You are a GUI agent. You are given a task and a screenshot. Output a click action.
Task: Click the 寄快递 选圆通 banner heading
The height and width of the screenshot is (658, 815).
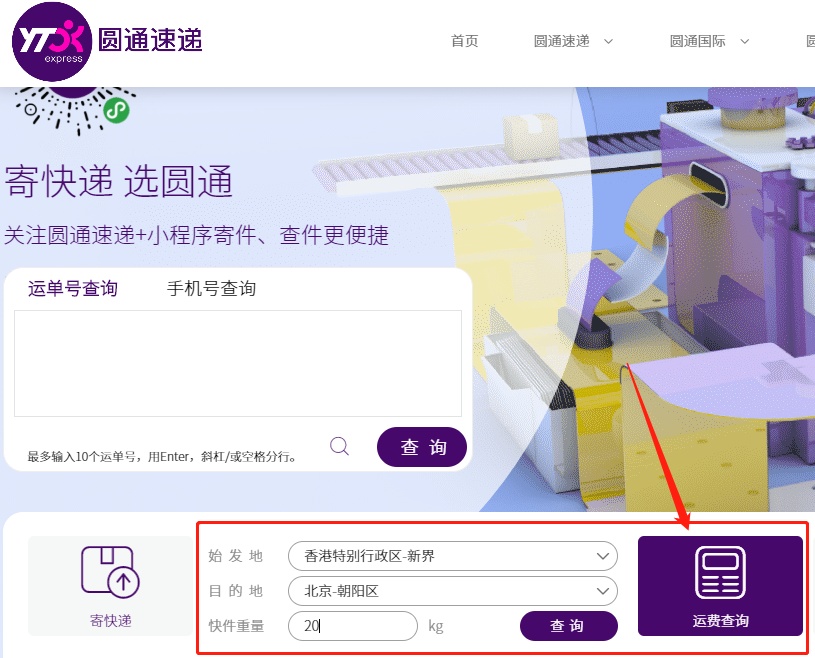click(119, 182)
